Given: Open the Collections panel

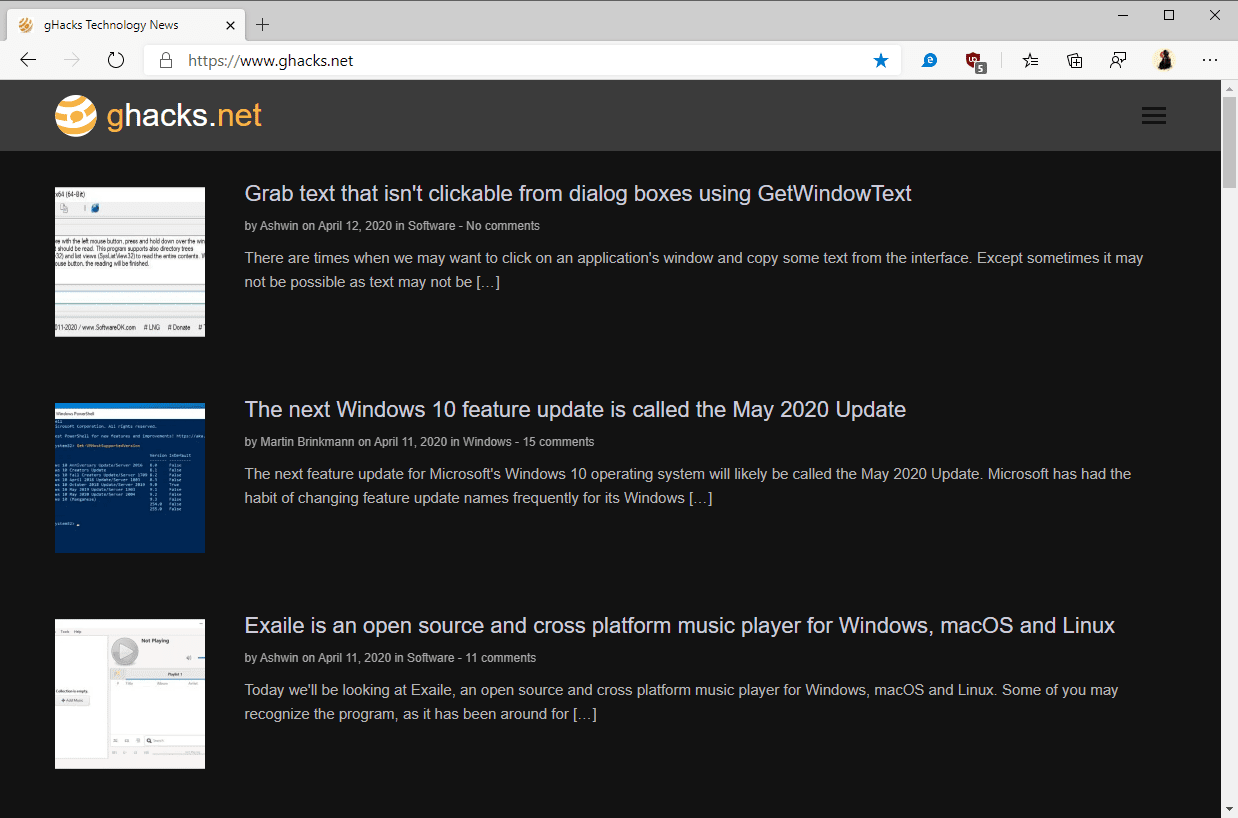Looking at the screenshot, I should (x=1075, y=60).
